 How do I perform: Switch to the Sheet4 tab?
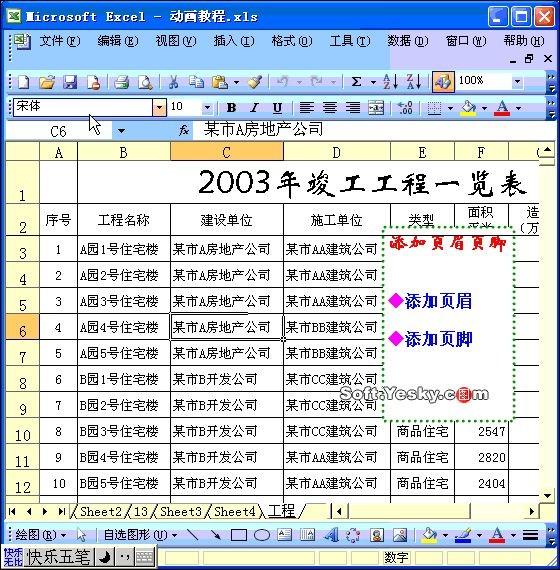click(x=235, y=511)
